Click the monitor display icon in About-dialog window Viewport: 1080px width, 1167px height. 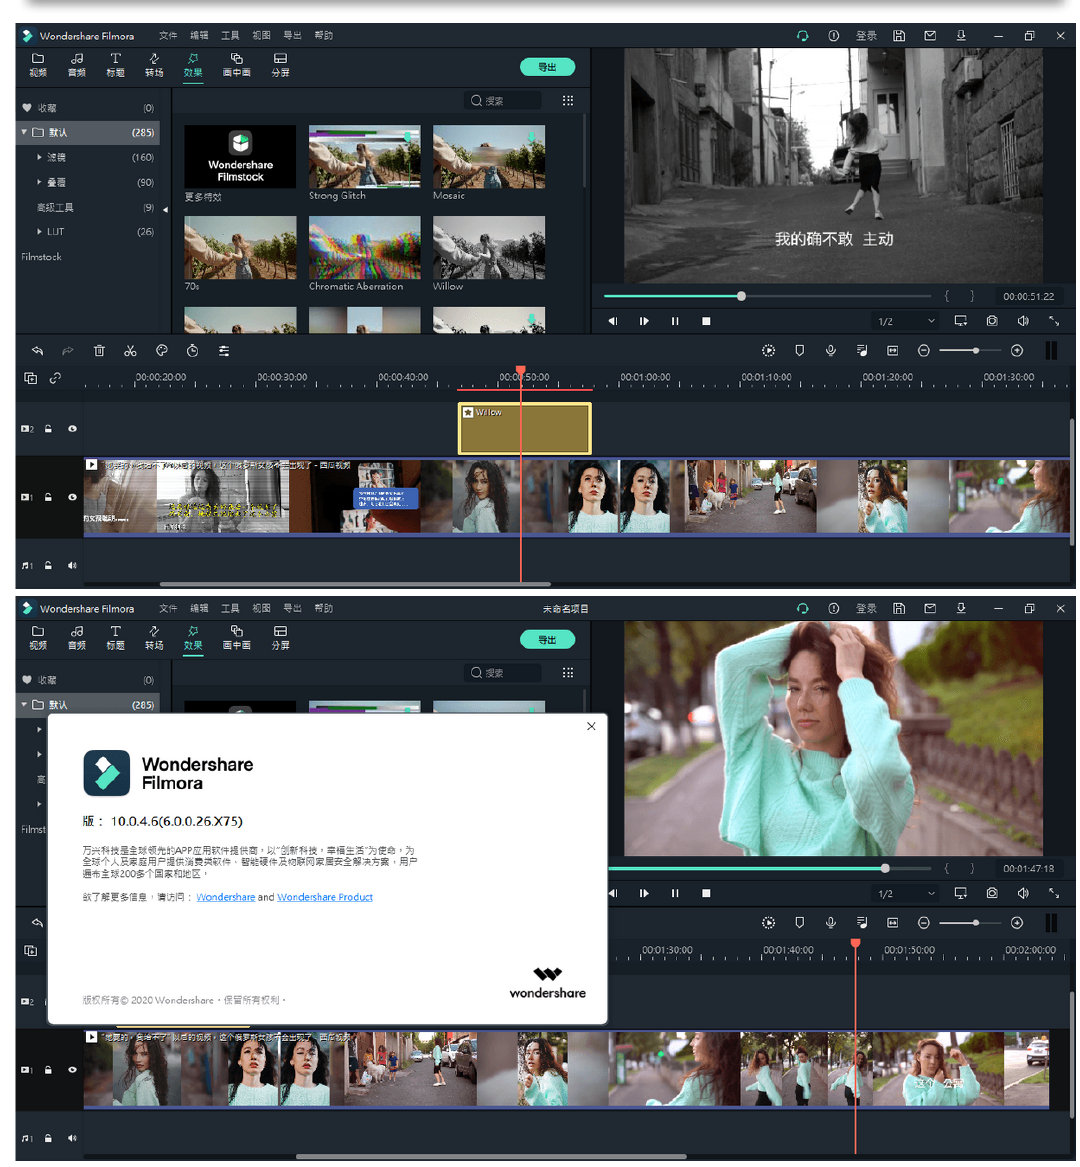(961, 893)
